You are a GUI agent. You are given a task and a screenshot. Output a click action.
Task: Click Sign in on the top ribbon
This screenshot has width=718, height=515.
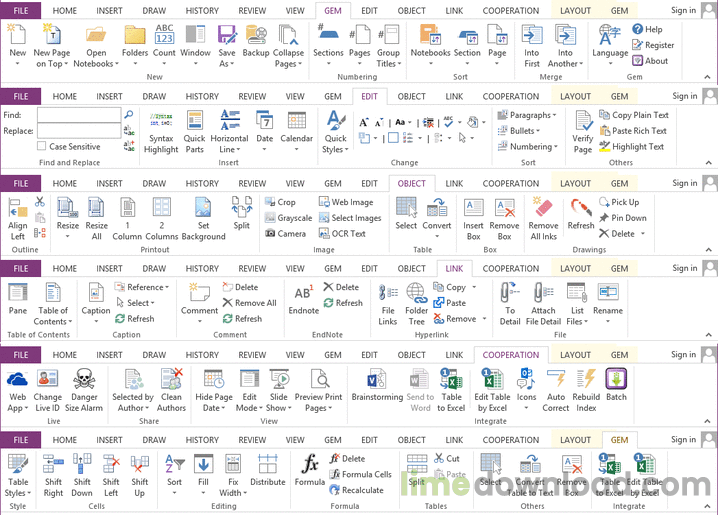click(683, 10)
